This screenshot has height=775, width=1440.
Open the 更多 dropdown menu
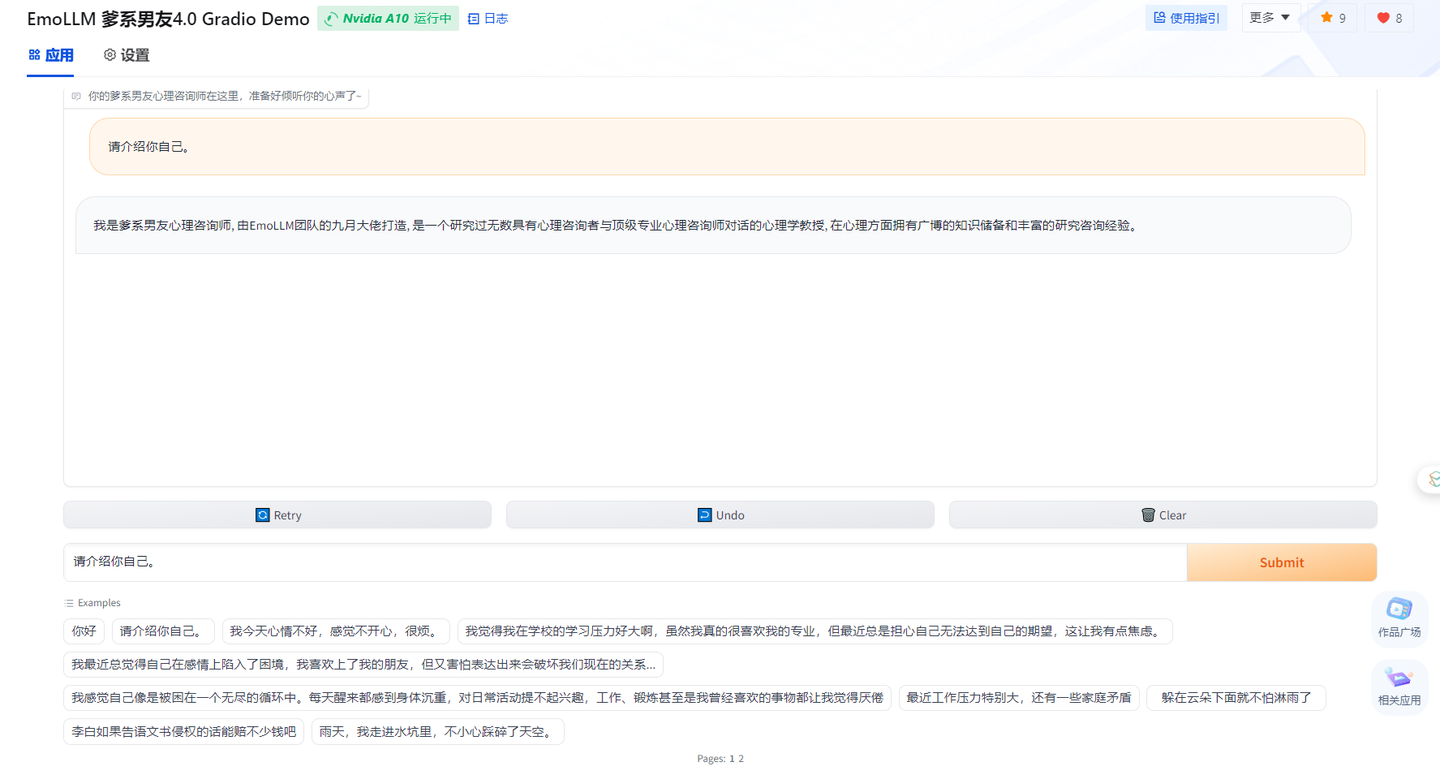click(x=1269, y=17)
